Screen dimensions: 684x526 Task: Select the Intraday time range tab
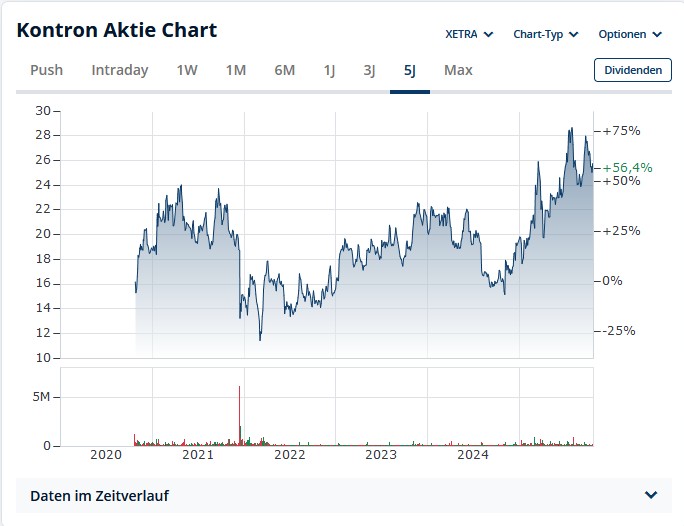point(119,70)
